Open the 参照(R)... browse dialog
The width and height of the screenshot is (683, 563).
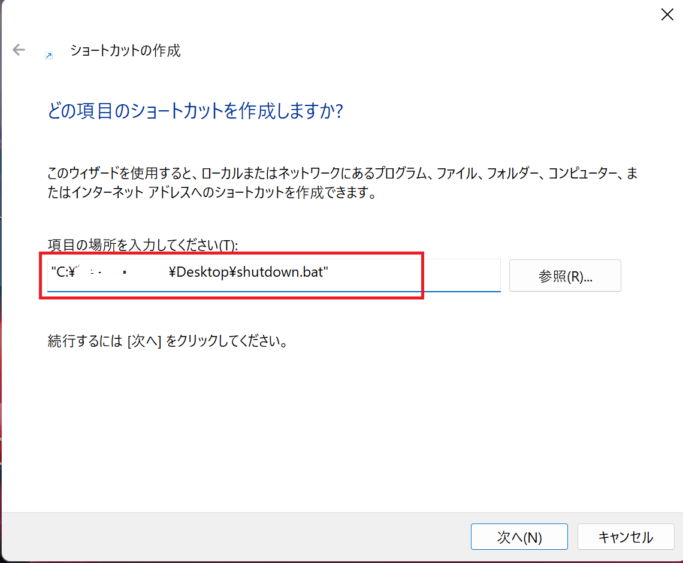(565, 276)
